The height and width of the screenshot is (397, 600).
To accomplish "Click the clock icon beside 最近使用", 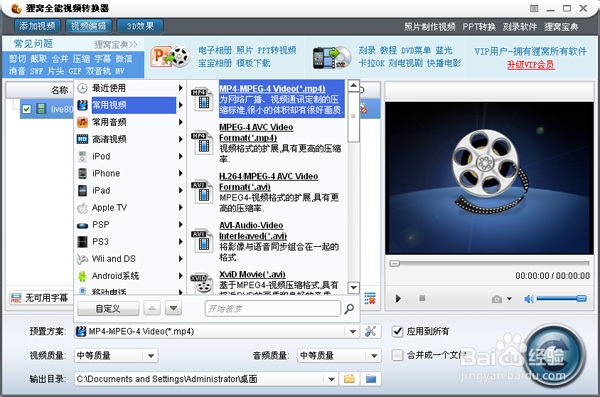I will click(x=82, y=88).
